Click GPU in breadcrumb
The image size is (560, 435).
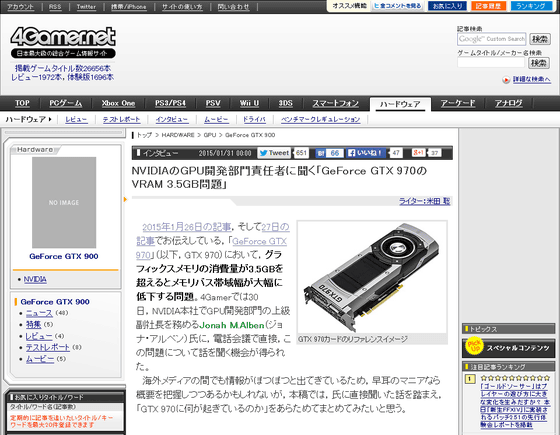(x=210, y=135)
